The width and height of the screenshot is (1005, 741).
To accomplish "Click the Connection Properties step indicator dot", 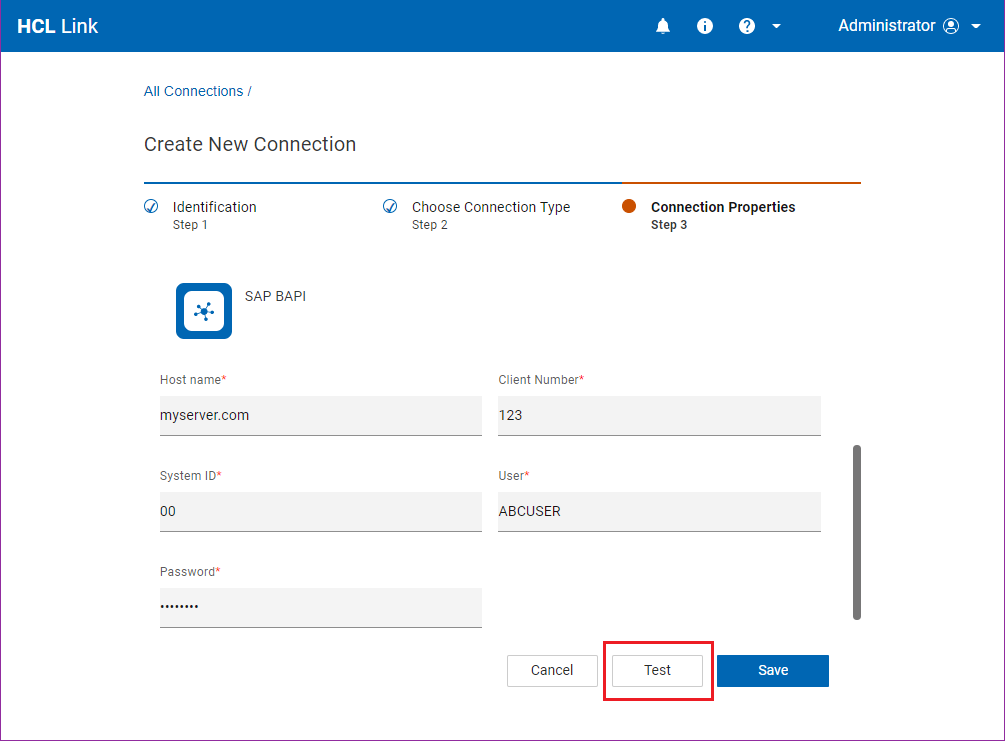I will pyautogui.click(x=629, y=207).
